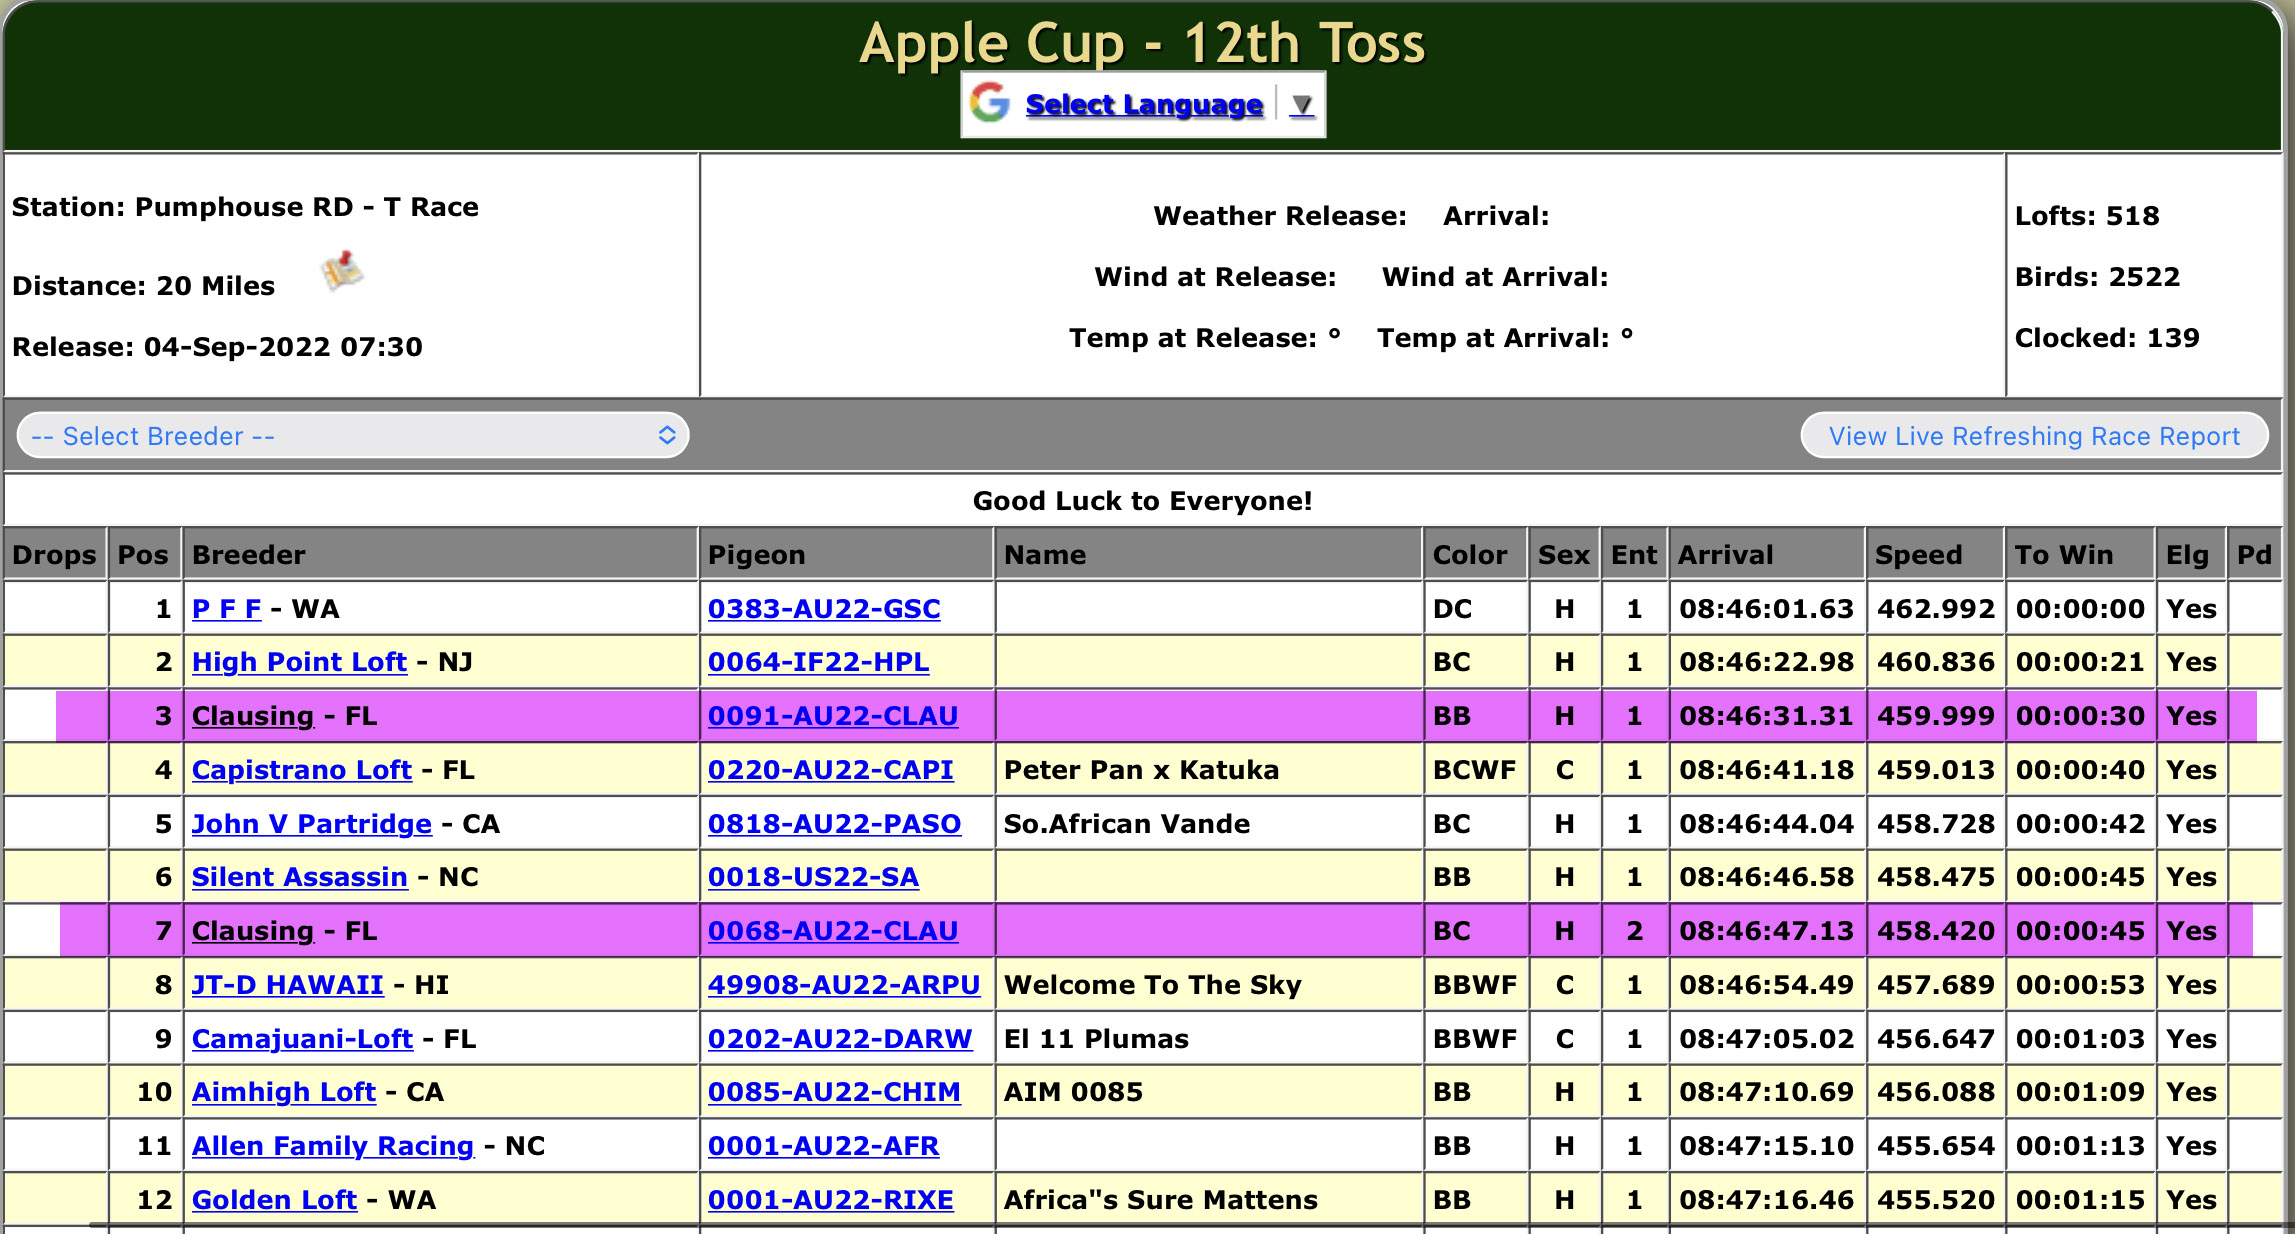
Task: Click the Arrival column header
Action: pyautogui.click(x=1724, y=555)
